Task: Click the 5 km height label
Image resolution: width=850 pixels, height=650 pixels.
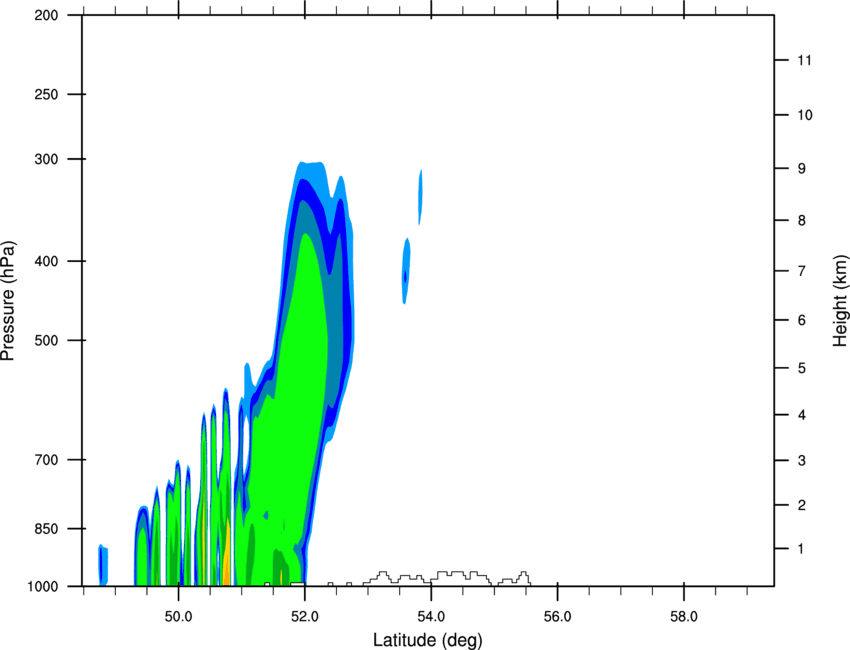Action: pyautogui.click(x=802, y=369)
